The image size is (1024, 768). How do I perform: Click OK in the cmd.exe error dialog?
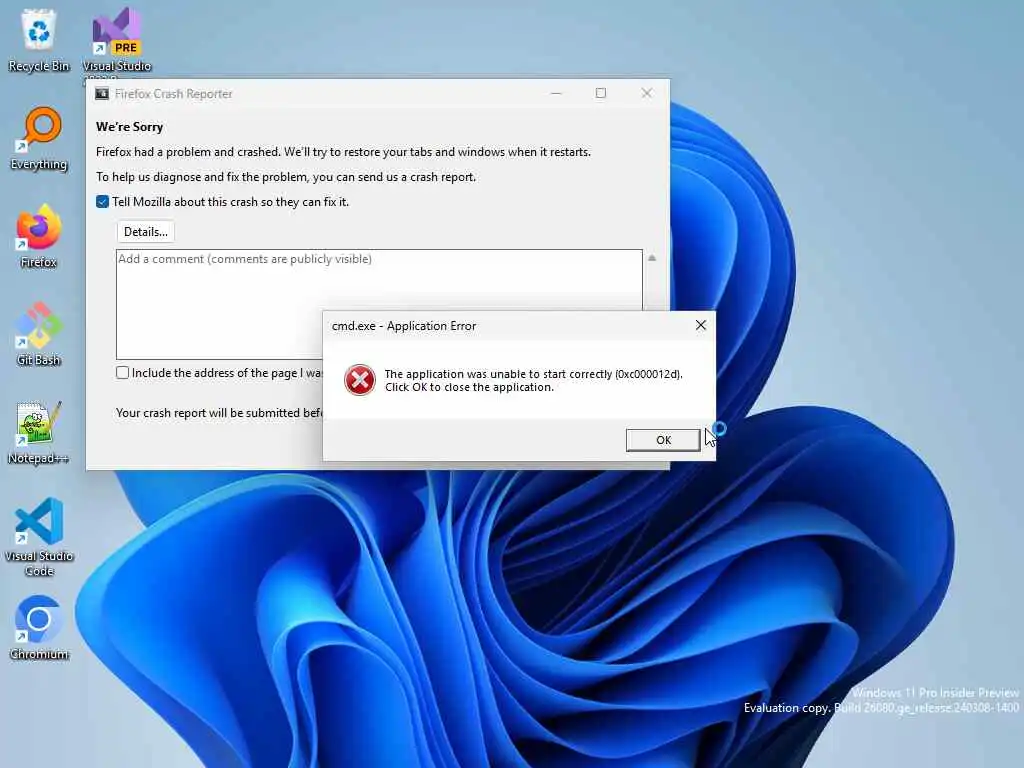663,440
